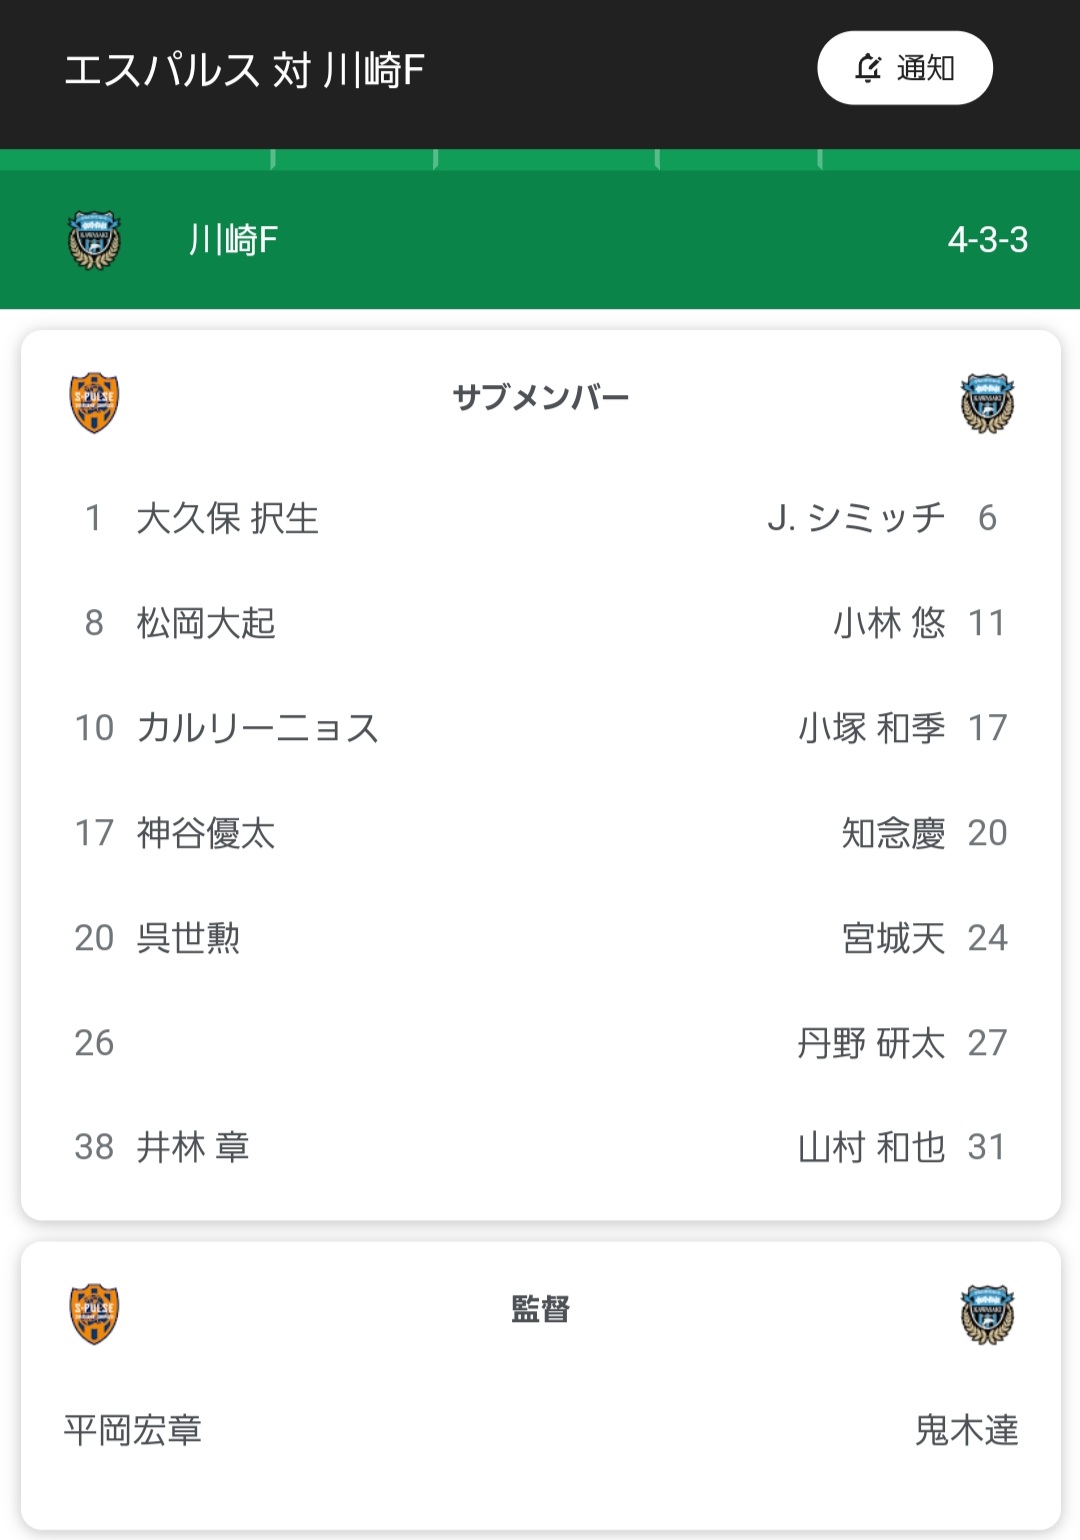Open player J. シミッチ
Viewport: 1080px width, 1540px height.
[x=855, y=518]
